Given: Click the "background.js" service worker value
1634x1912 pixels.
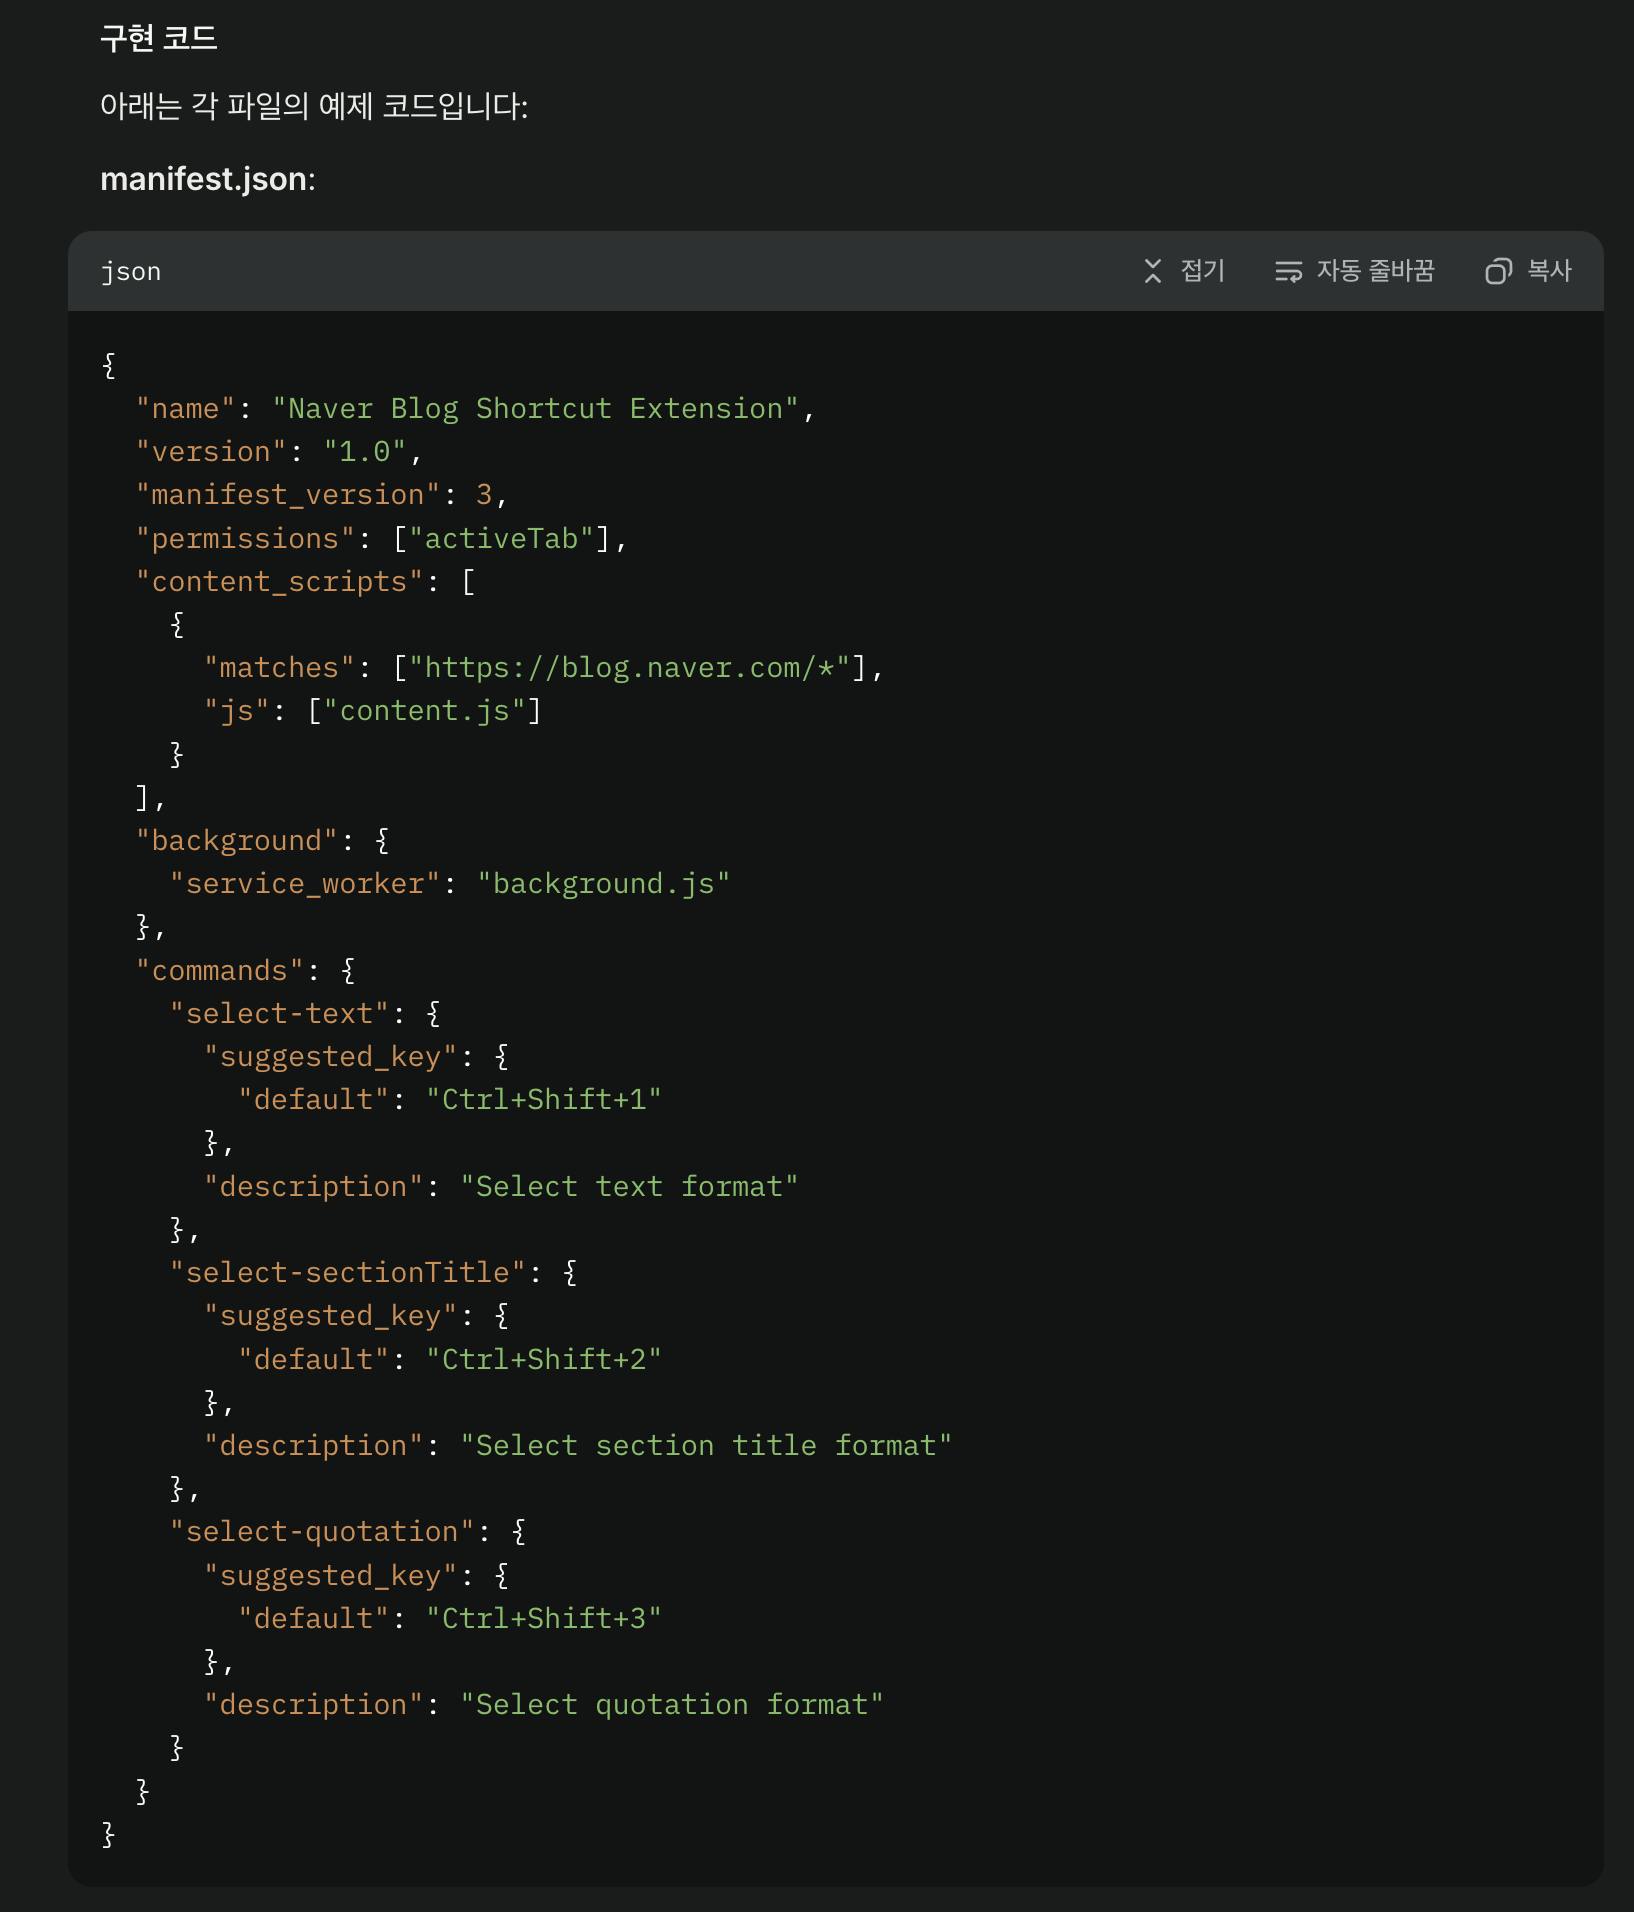Looking at the screenshot, I should pyautogui.click(x=603, y=884).
